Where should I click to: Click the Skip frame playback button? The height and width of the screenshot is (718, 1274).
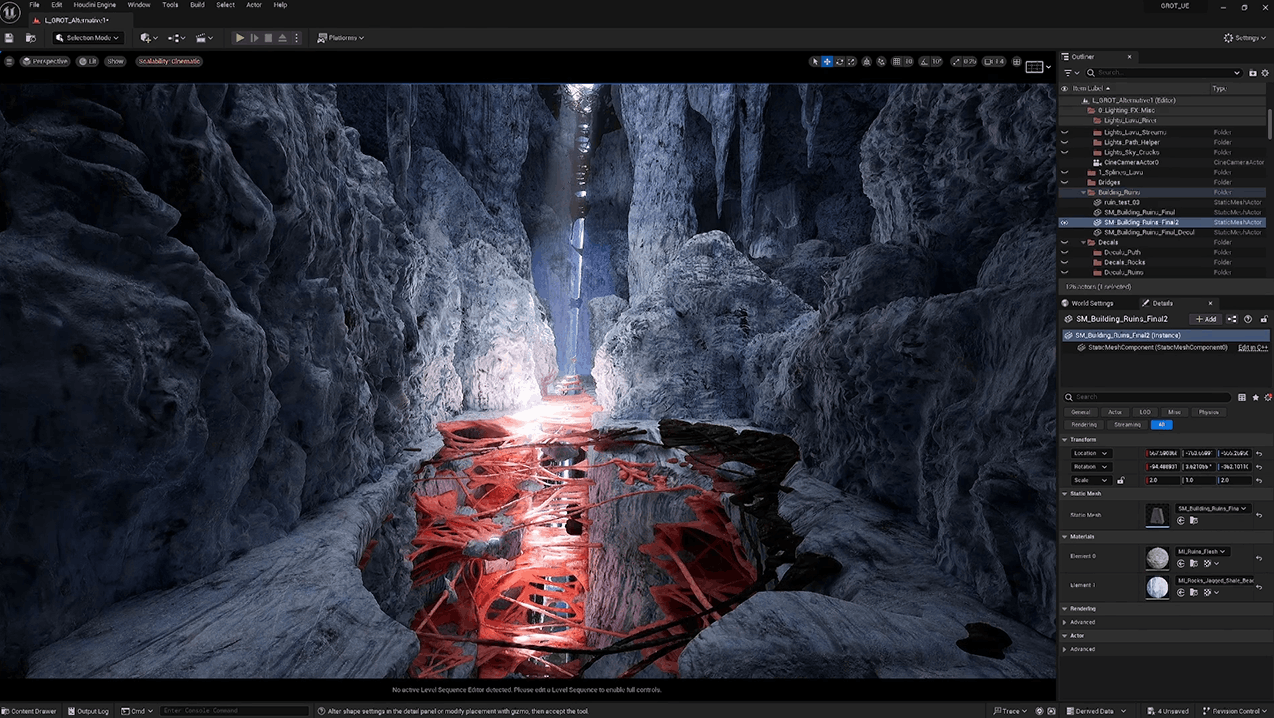click(x=254, y=38)
